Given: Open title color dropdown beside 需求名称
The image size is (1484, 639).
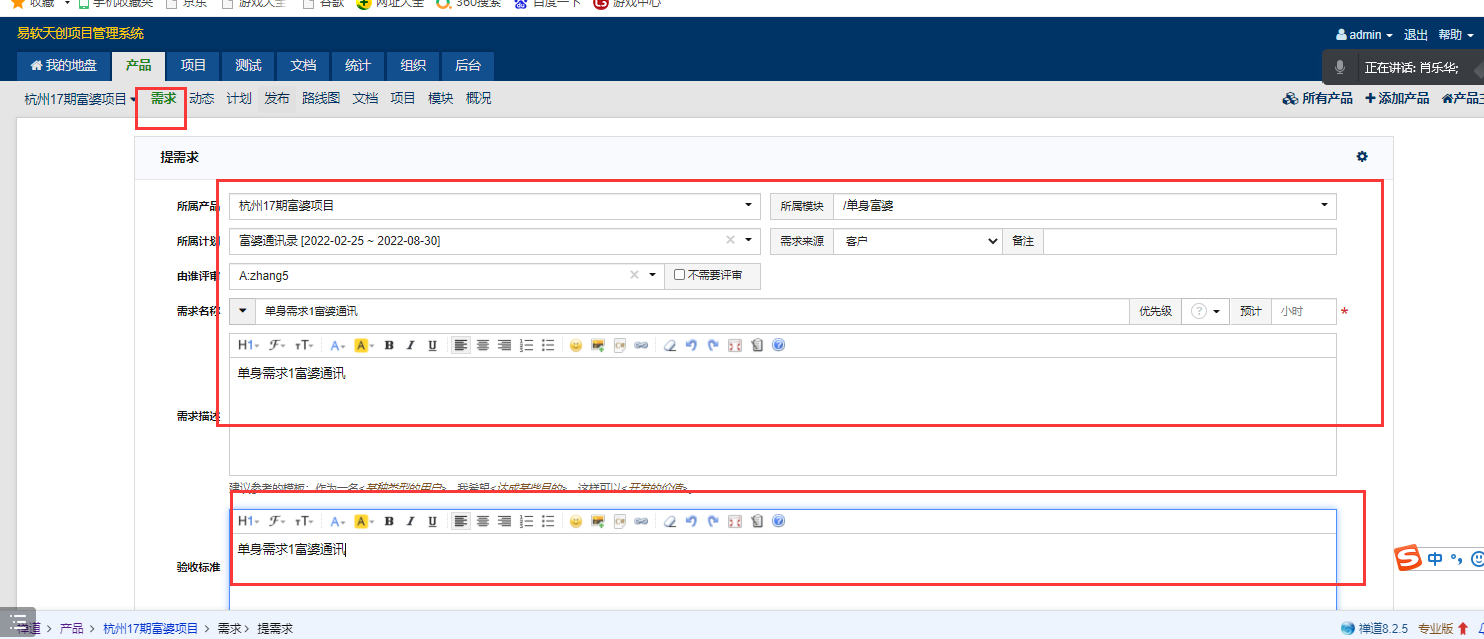Looking at the screenshot, I should [x=242, y=311].
